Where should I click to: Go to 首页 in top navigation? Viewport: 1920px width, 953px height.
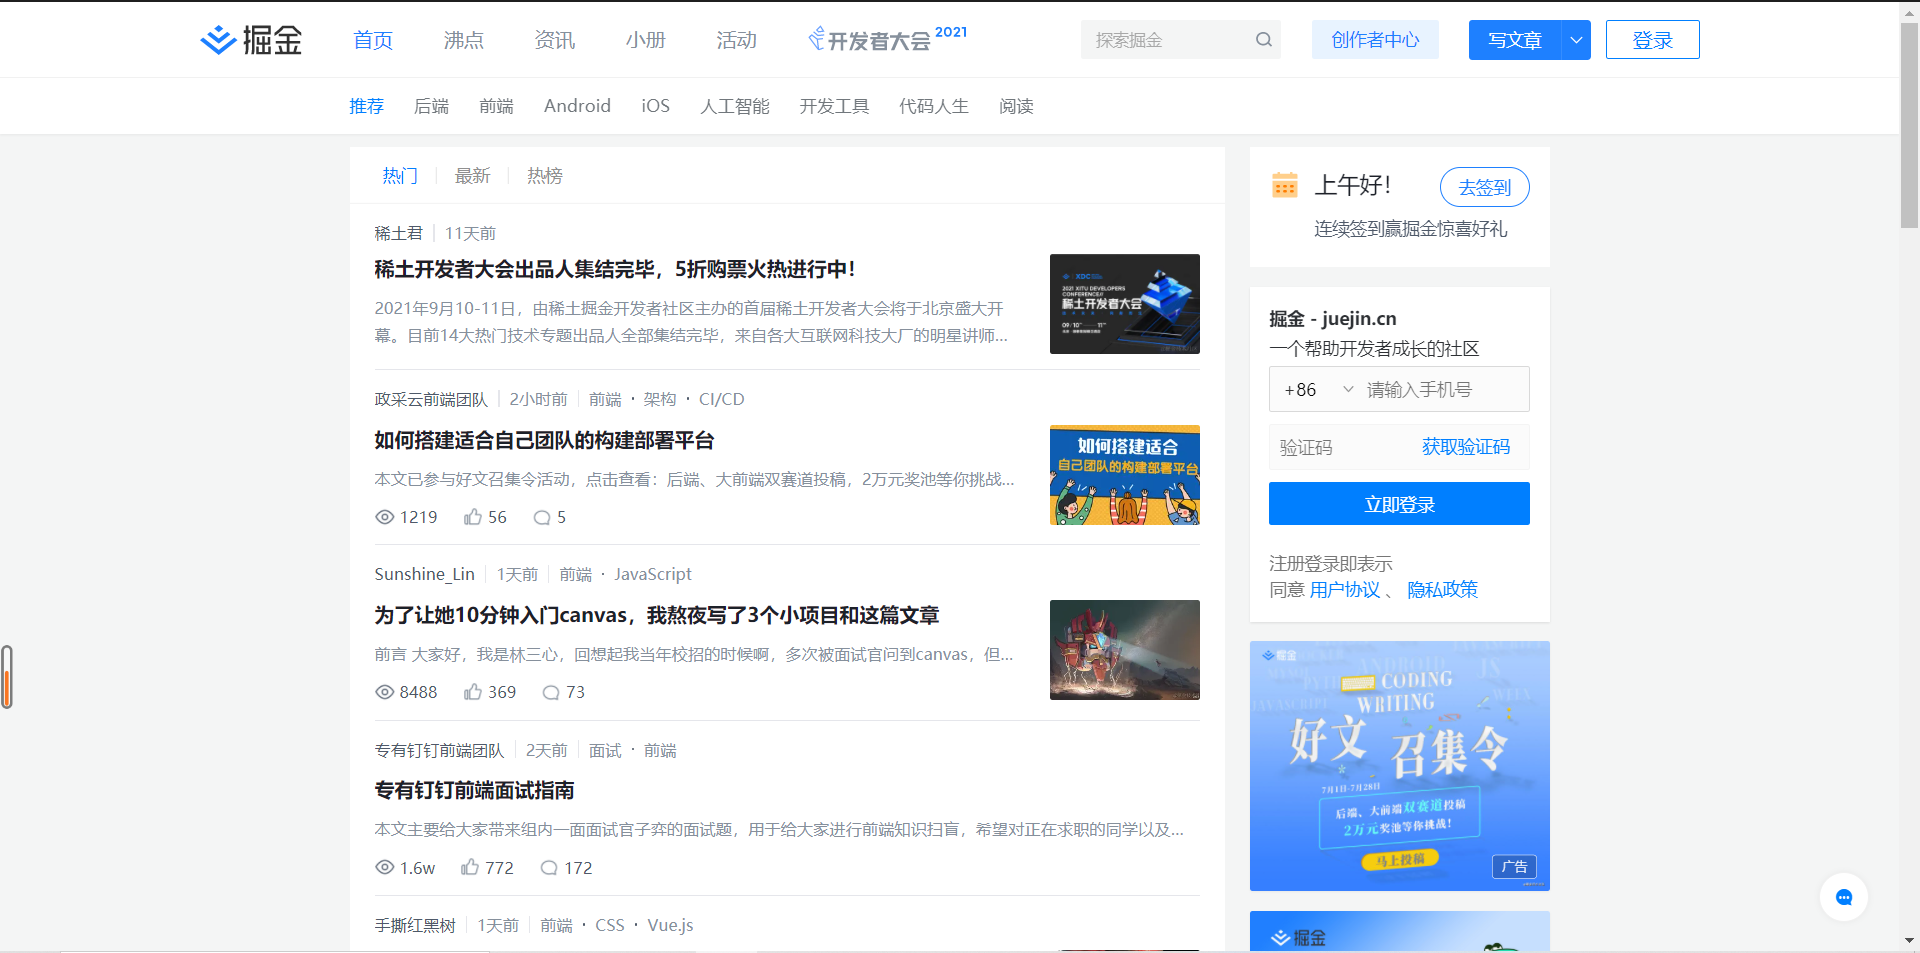point(373,40)
